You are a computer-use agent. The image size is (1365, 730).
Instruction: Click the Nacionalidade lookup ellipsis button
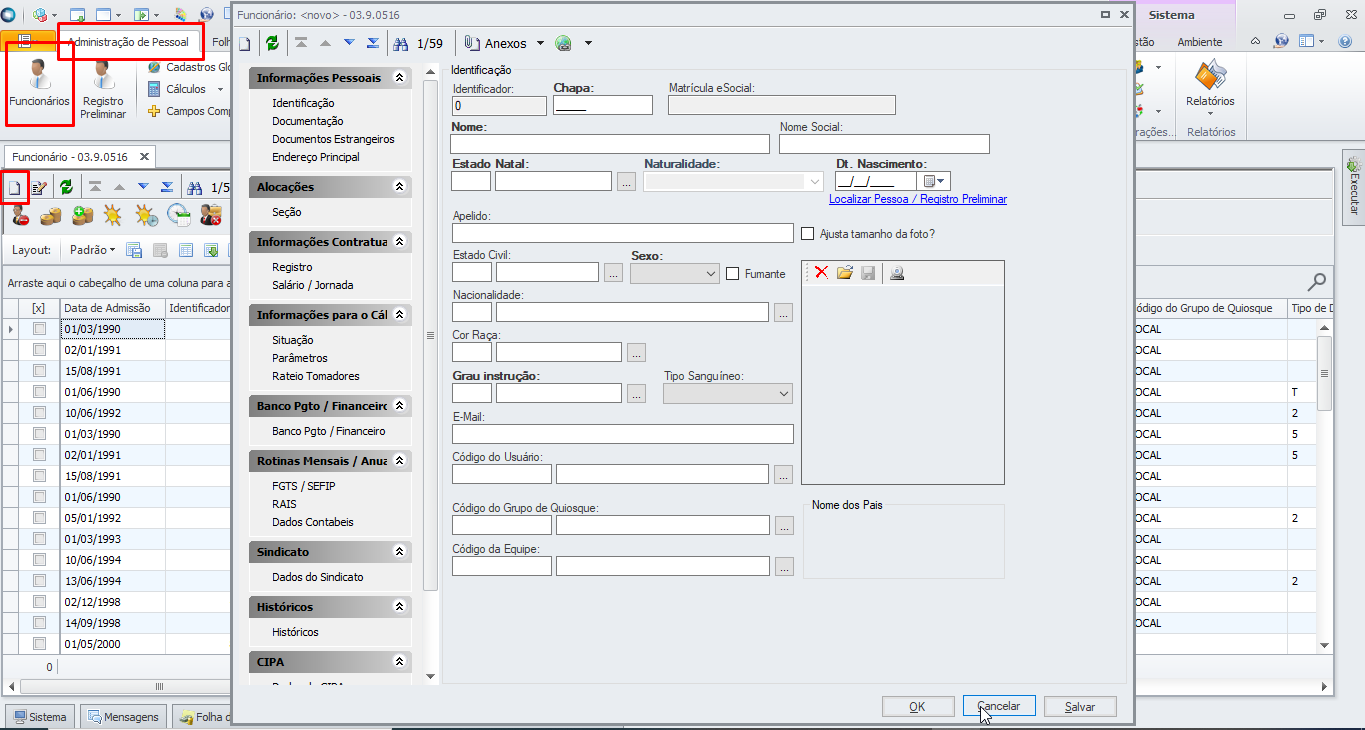tap(783, 313)
